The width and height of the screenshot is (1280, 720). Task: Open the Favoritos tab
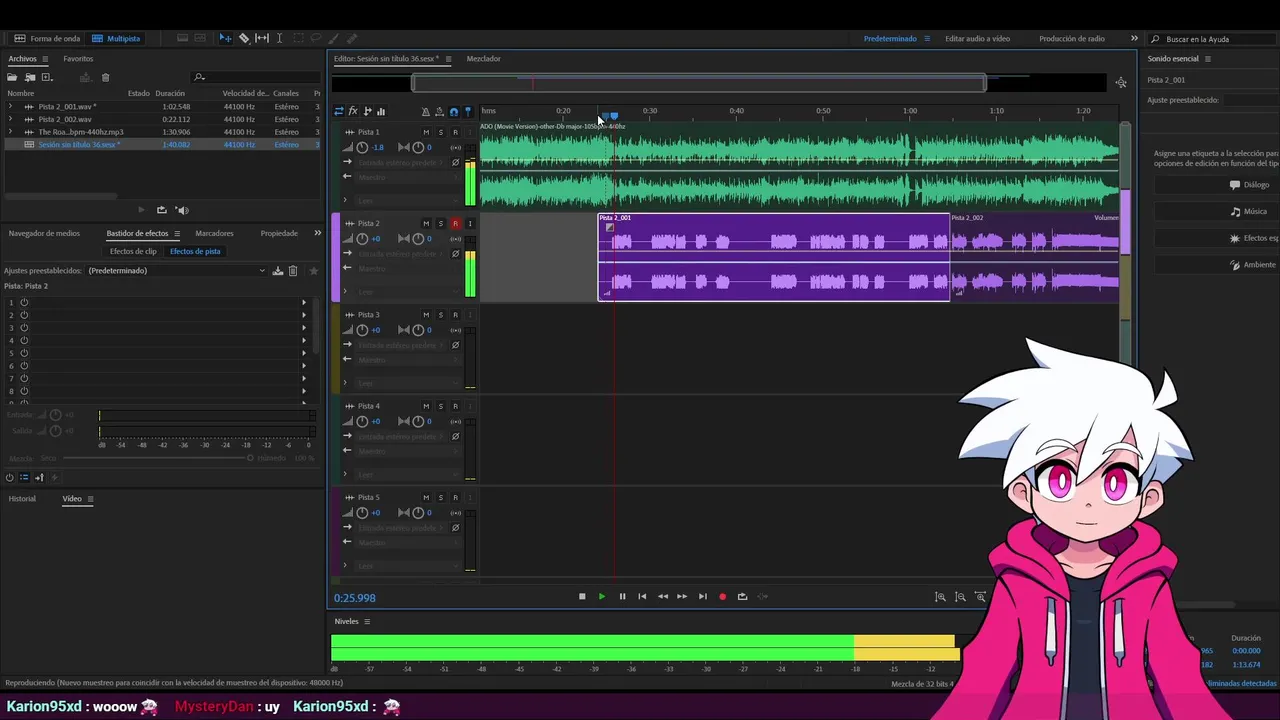[x=78, y=59]
